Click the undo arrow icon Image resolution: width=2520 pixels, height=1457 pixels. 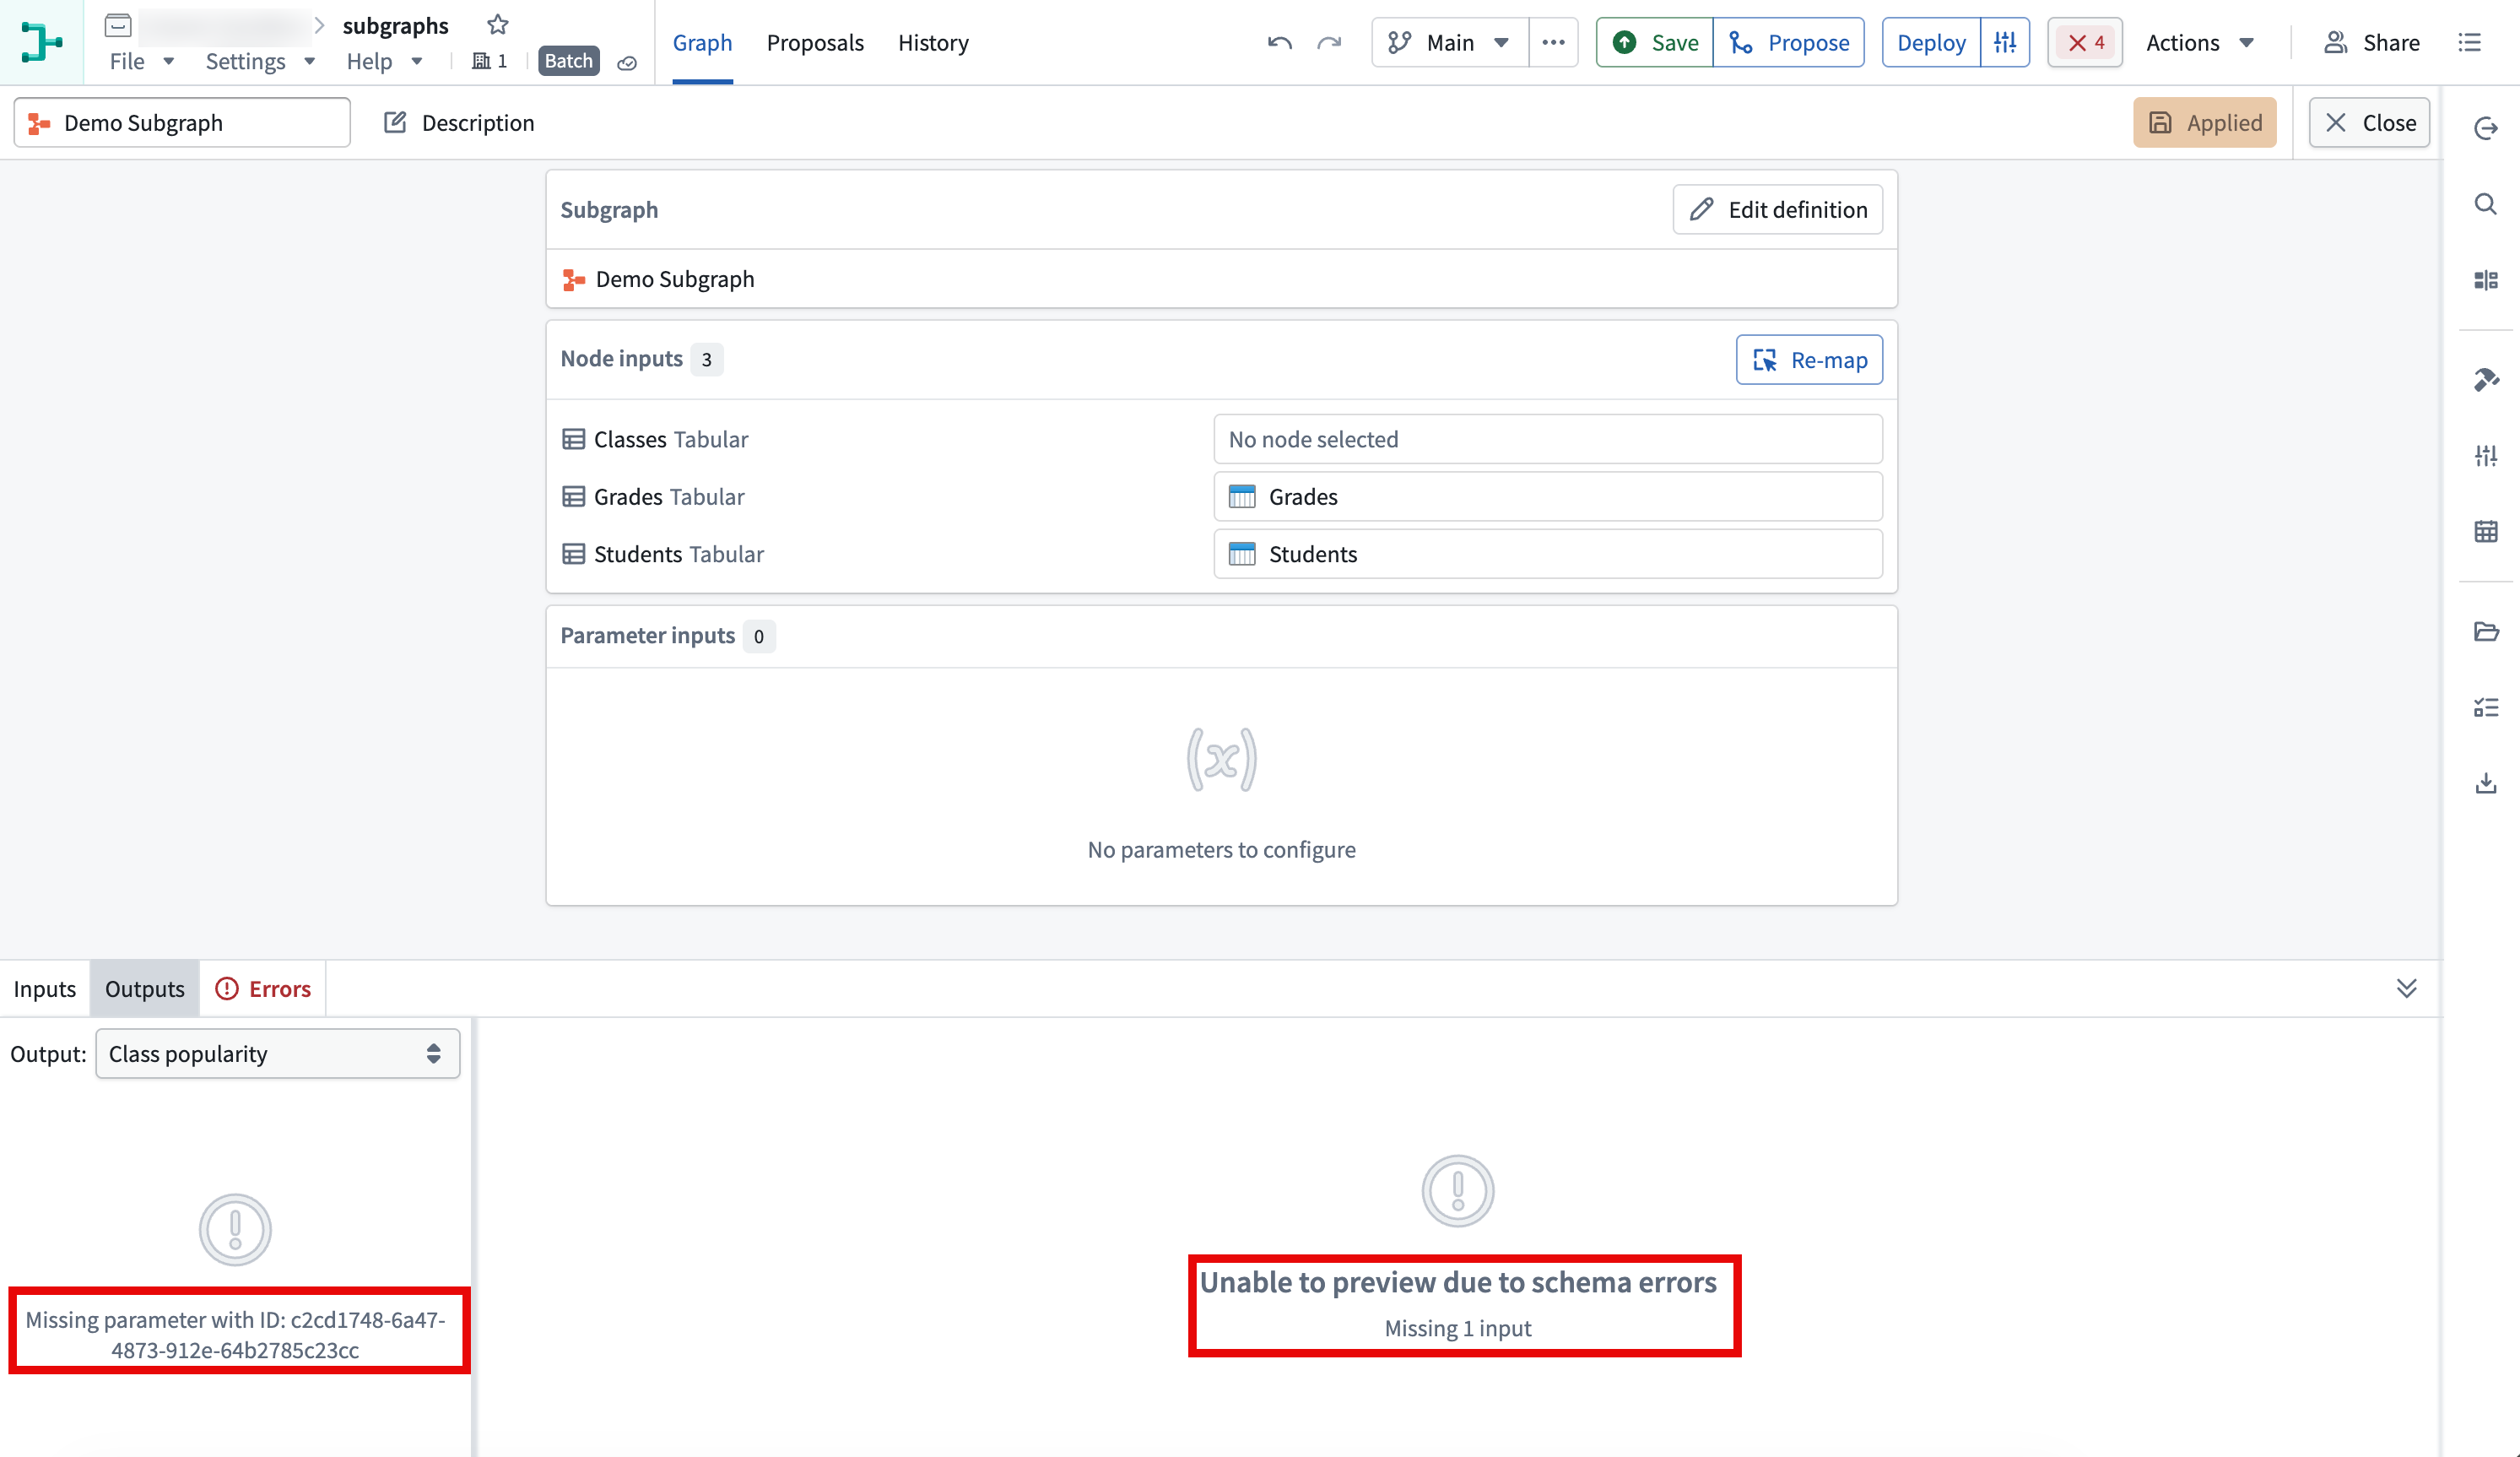pyautogui.click(x=1279, y=42)
